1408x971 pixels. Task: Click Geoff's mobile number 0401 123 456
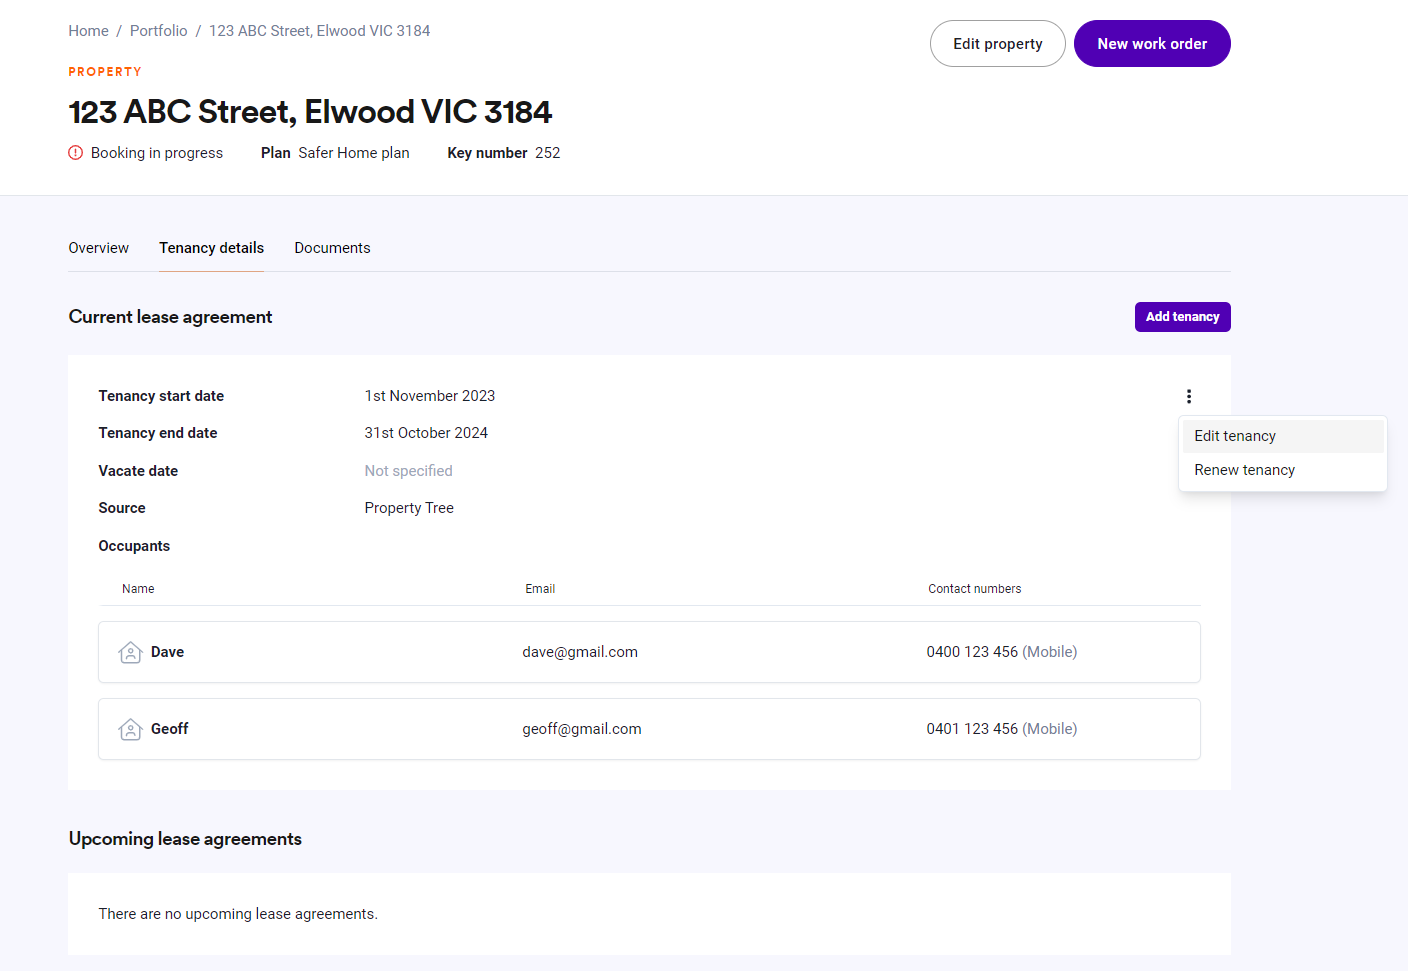(971, 729)
